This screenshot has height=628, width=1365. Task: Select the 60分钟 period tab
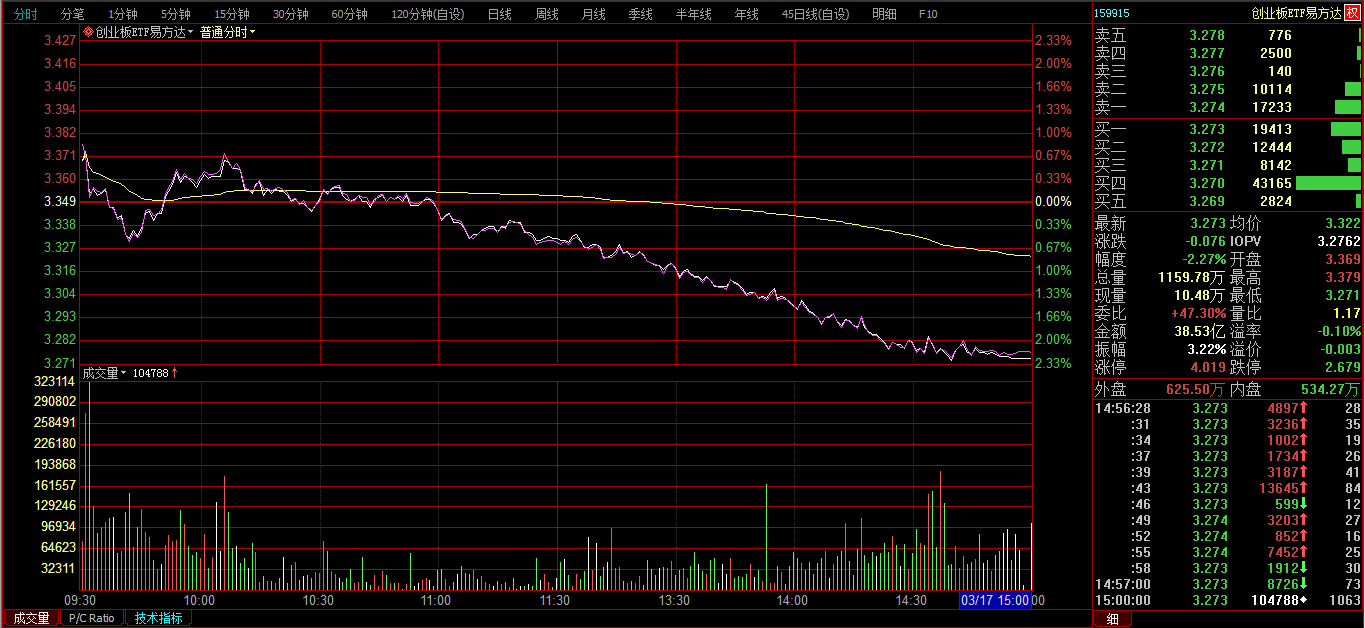pyautogui.click(x=350, y=14)
